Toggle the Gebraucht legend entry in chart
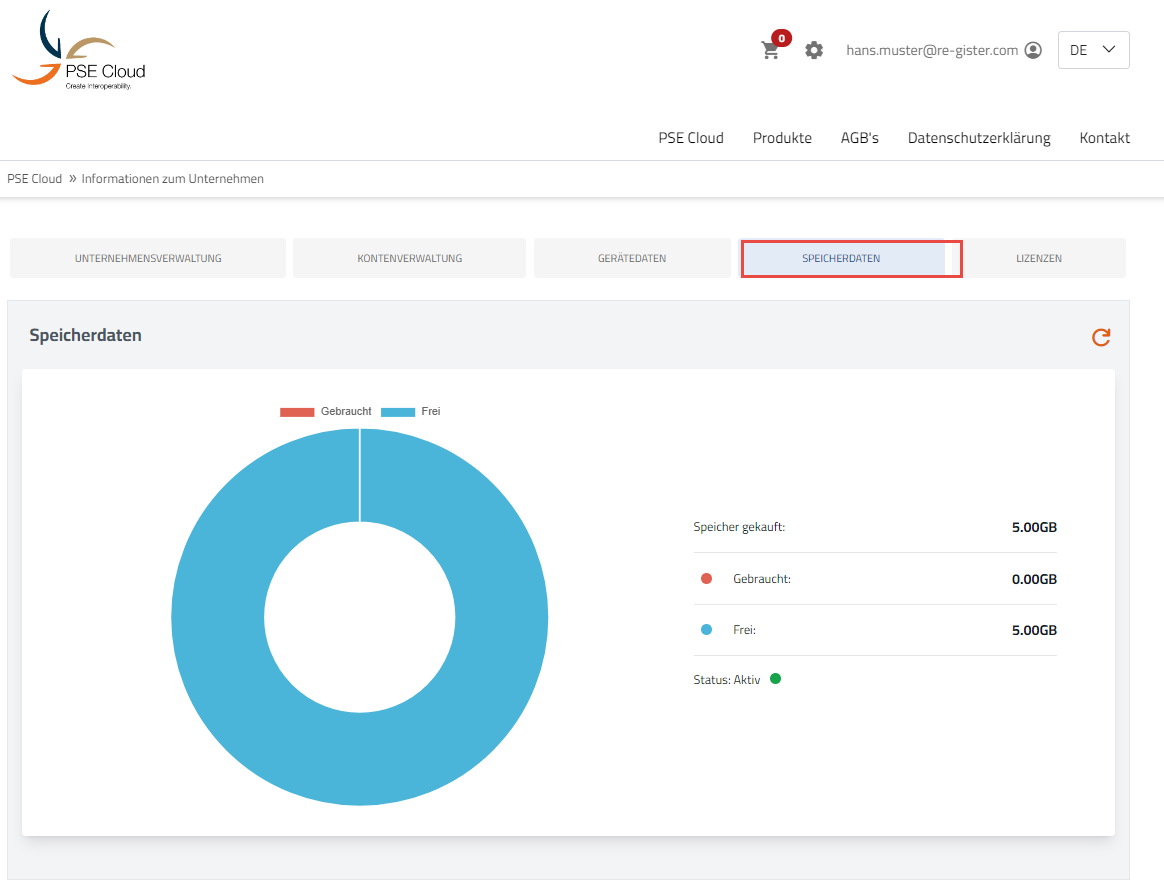 (326, 412)
